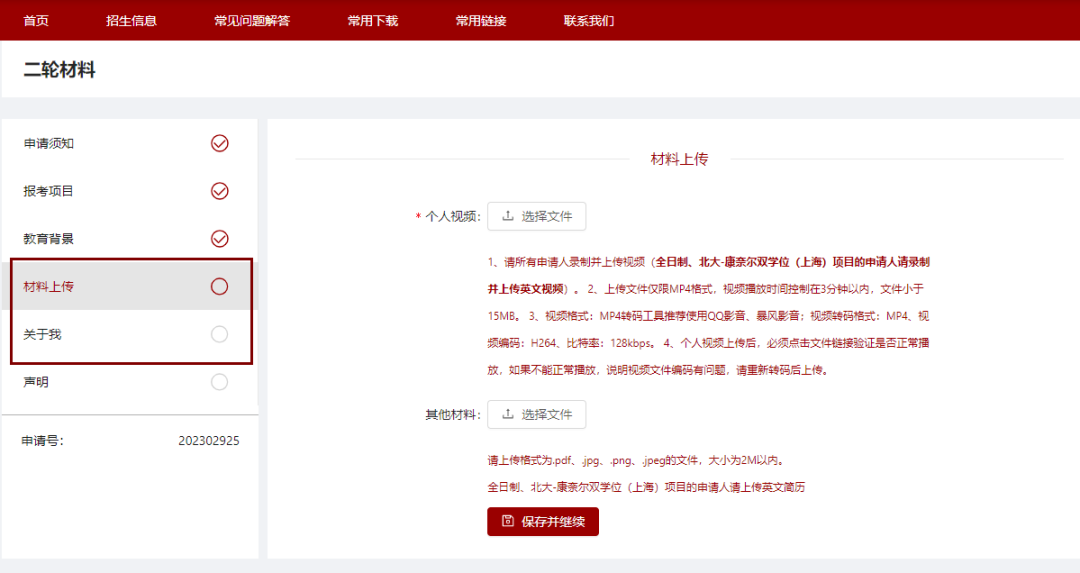Click the application number 202302925
The image size is (1080, 573).
209,441
